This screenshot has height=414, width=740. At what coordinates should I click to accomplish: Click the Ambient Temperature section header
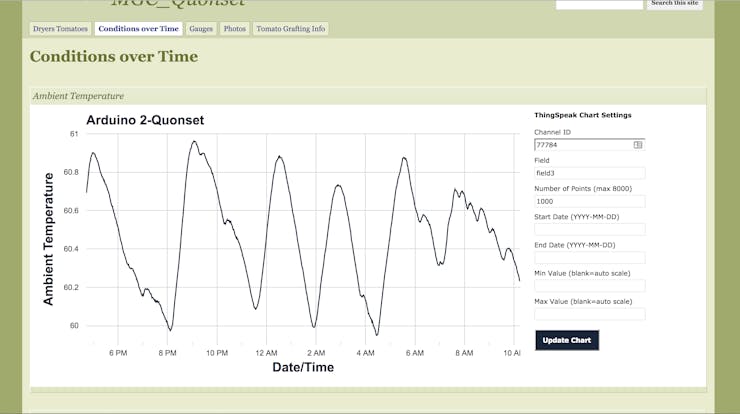[78, 96]
